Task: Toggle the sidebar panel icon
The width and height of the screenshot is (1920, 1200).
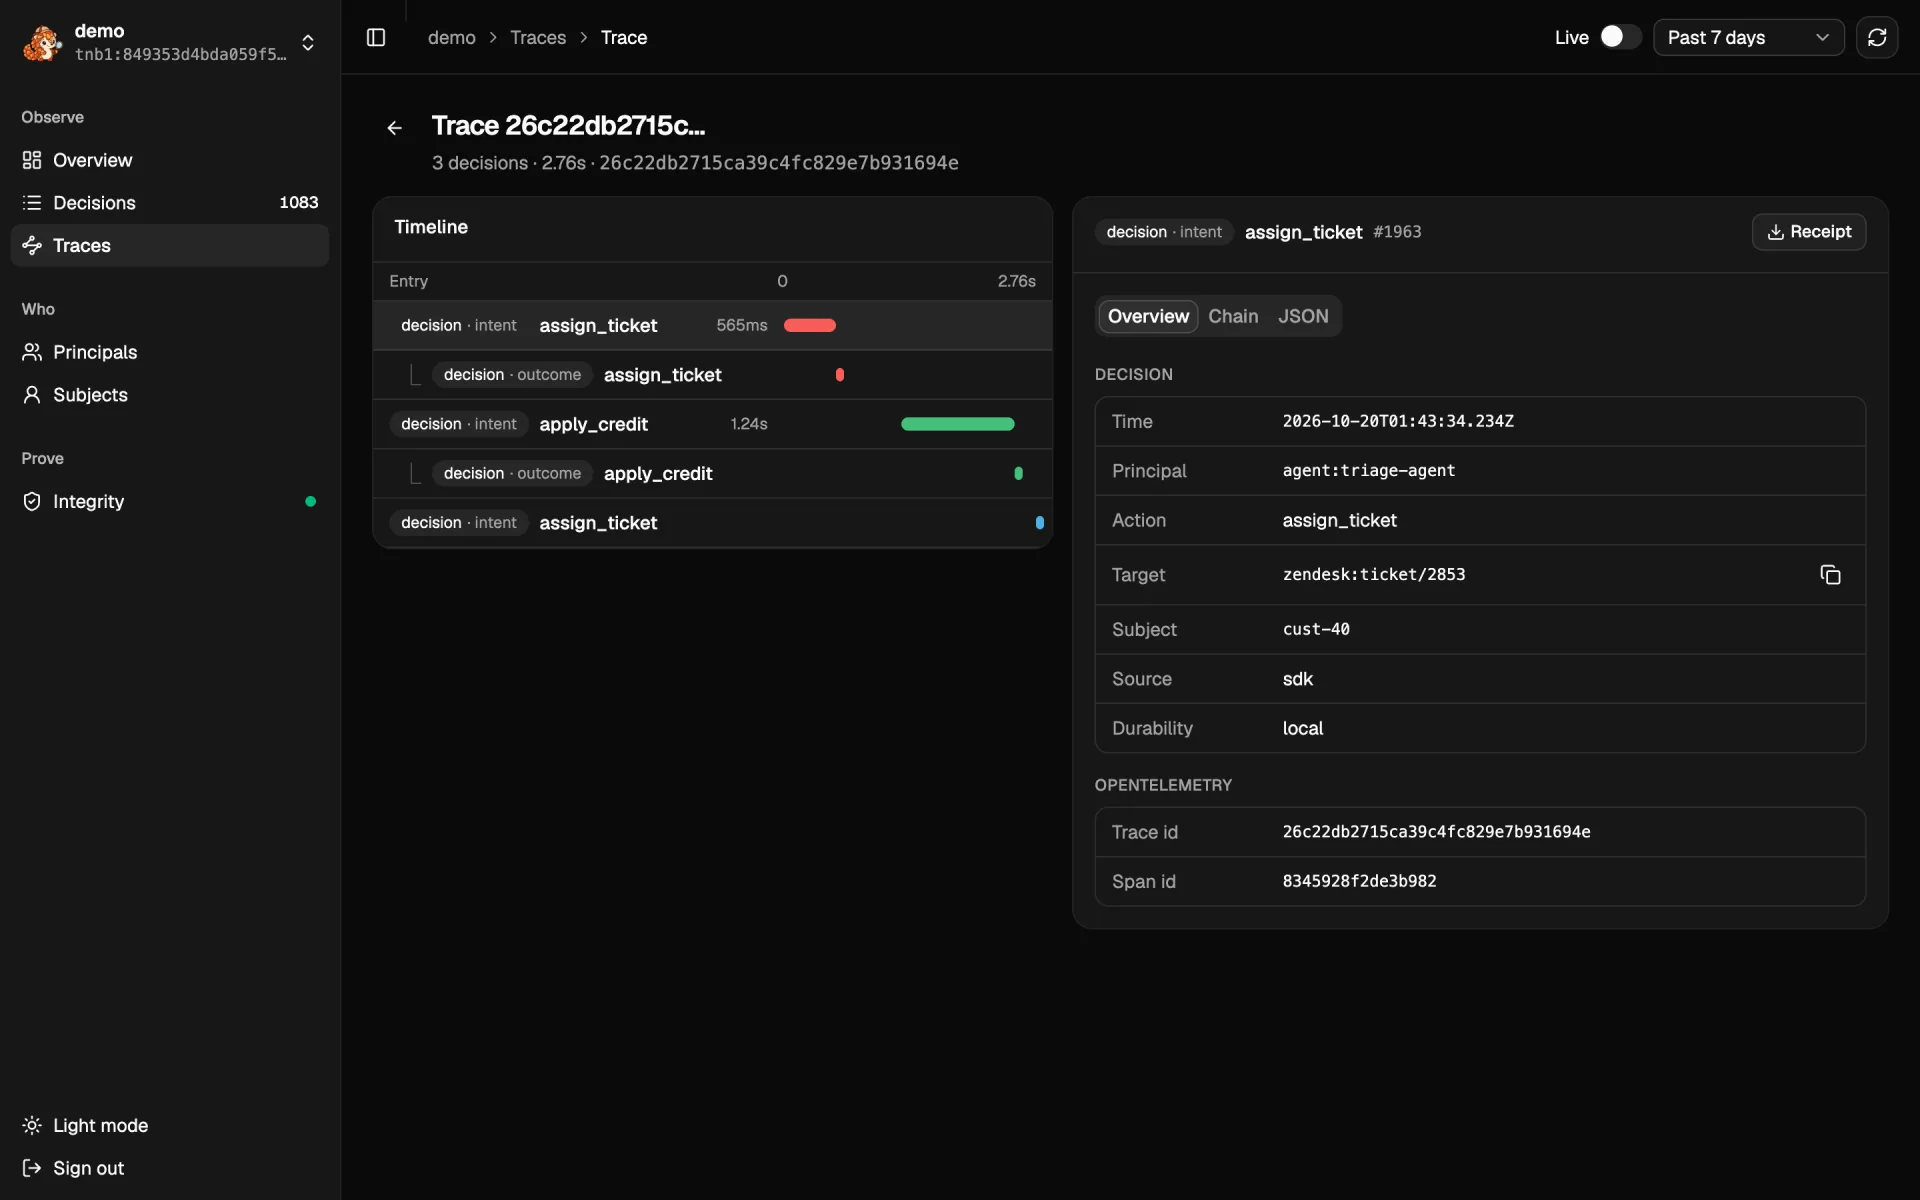Action: point(376,37)
